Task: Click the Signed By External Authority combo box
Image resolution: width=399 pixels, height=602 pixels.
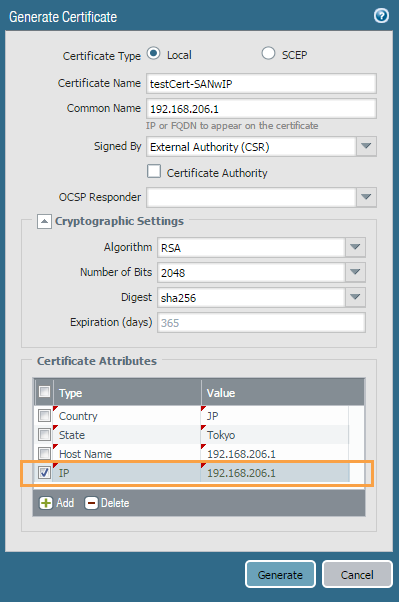Action: 251,146
